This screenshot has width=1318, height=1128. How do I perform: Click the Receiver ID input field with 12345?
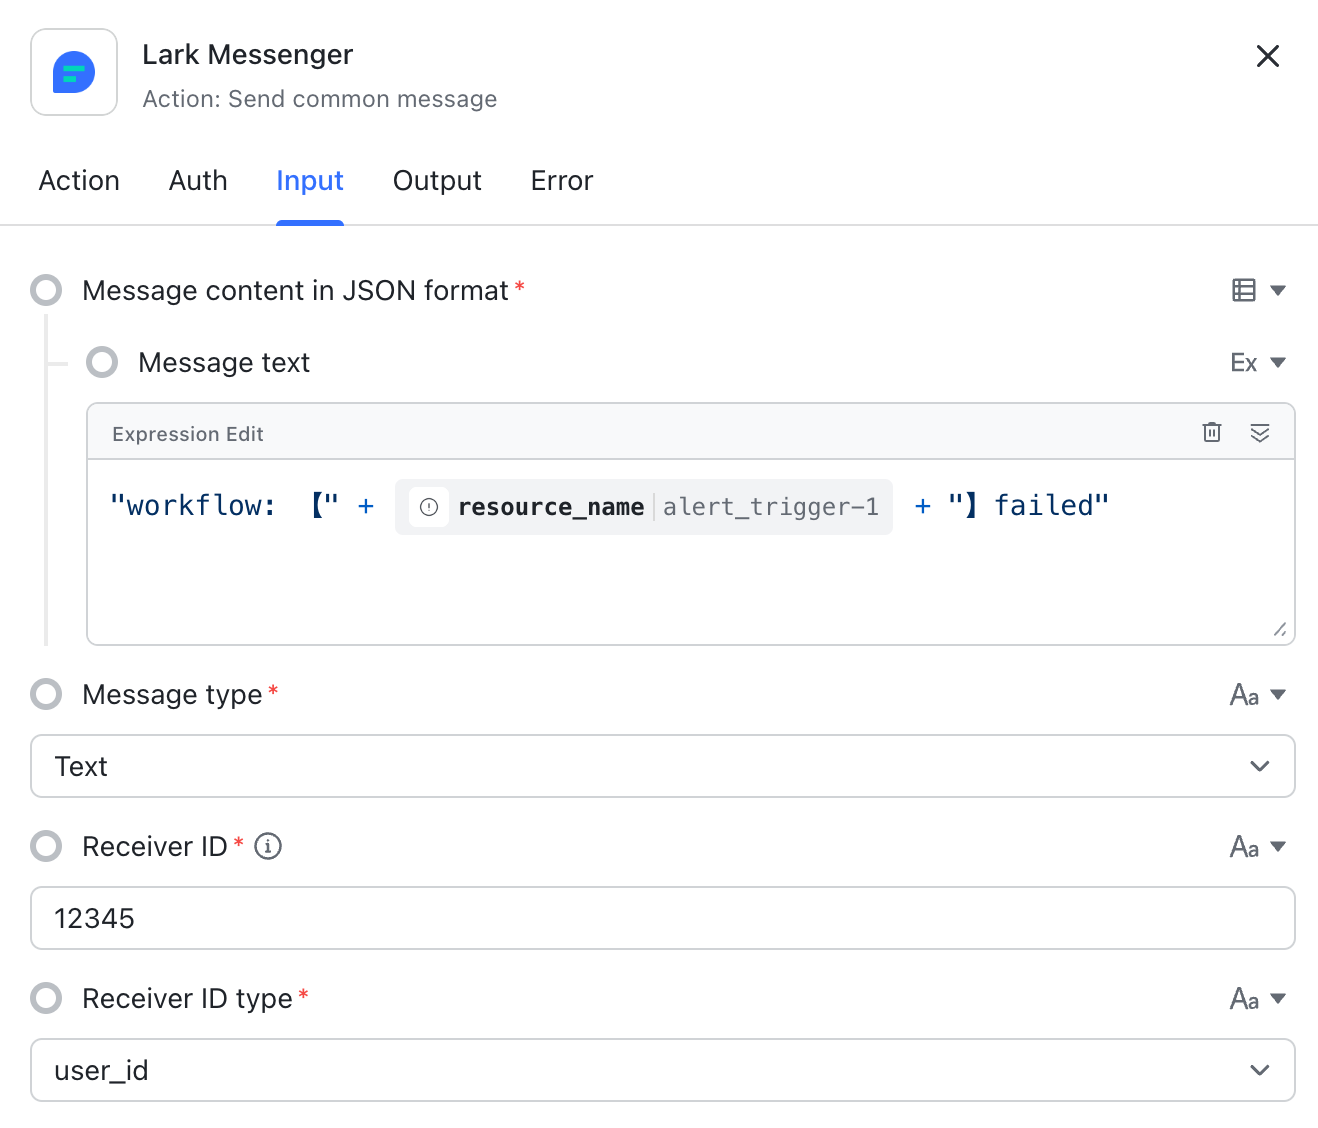[662, 918]
